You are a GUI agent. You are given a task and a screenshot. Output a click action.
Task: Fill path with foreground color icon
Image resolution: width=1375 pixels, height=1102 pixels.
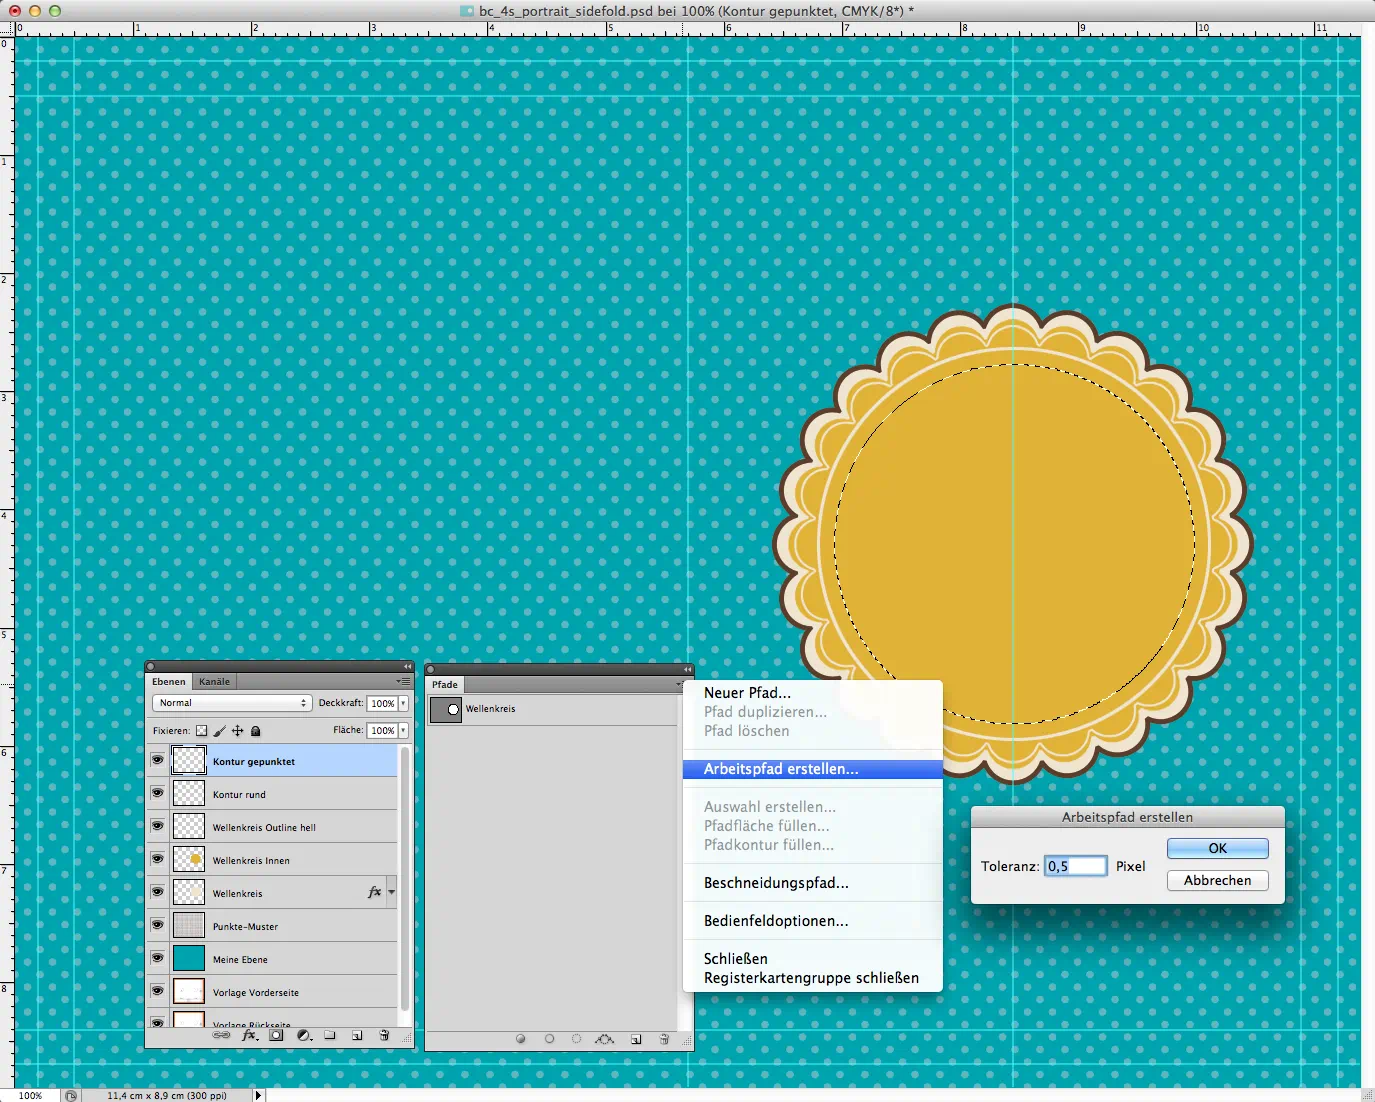click(520, 1039)
